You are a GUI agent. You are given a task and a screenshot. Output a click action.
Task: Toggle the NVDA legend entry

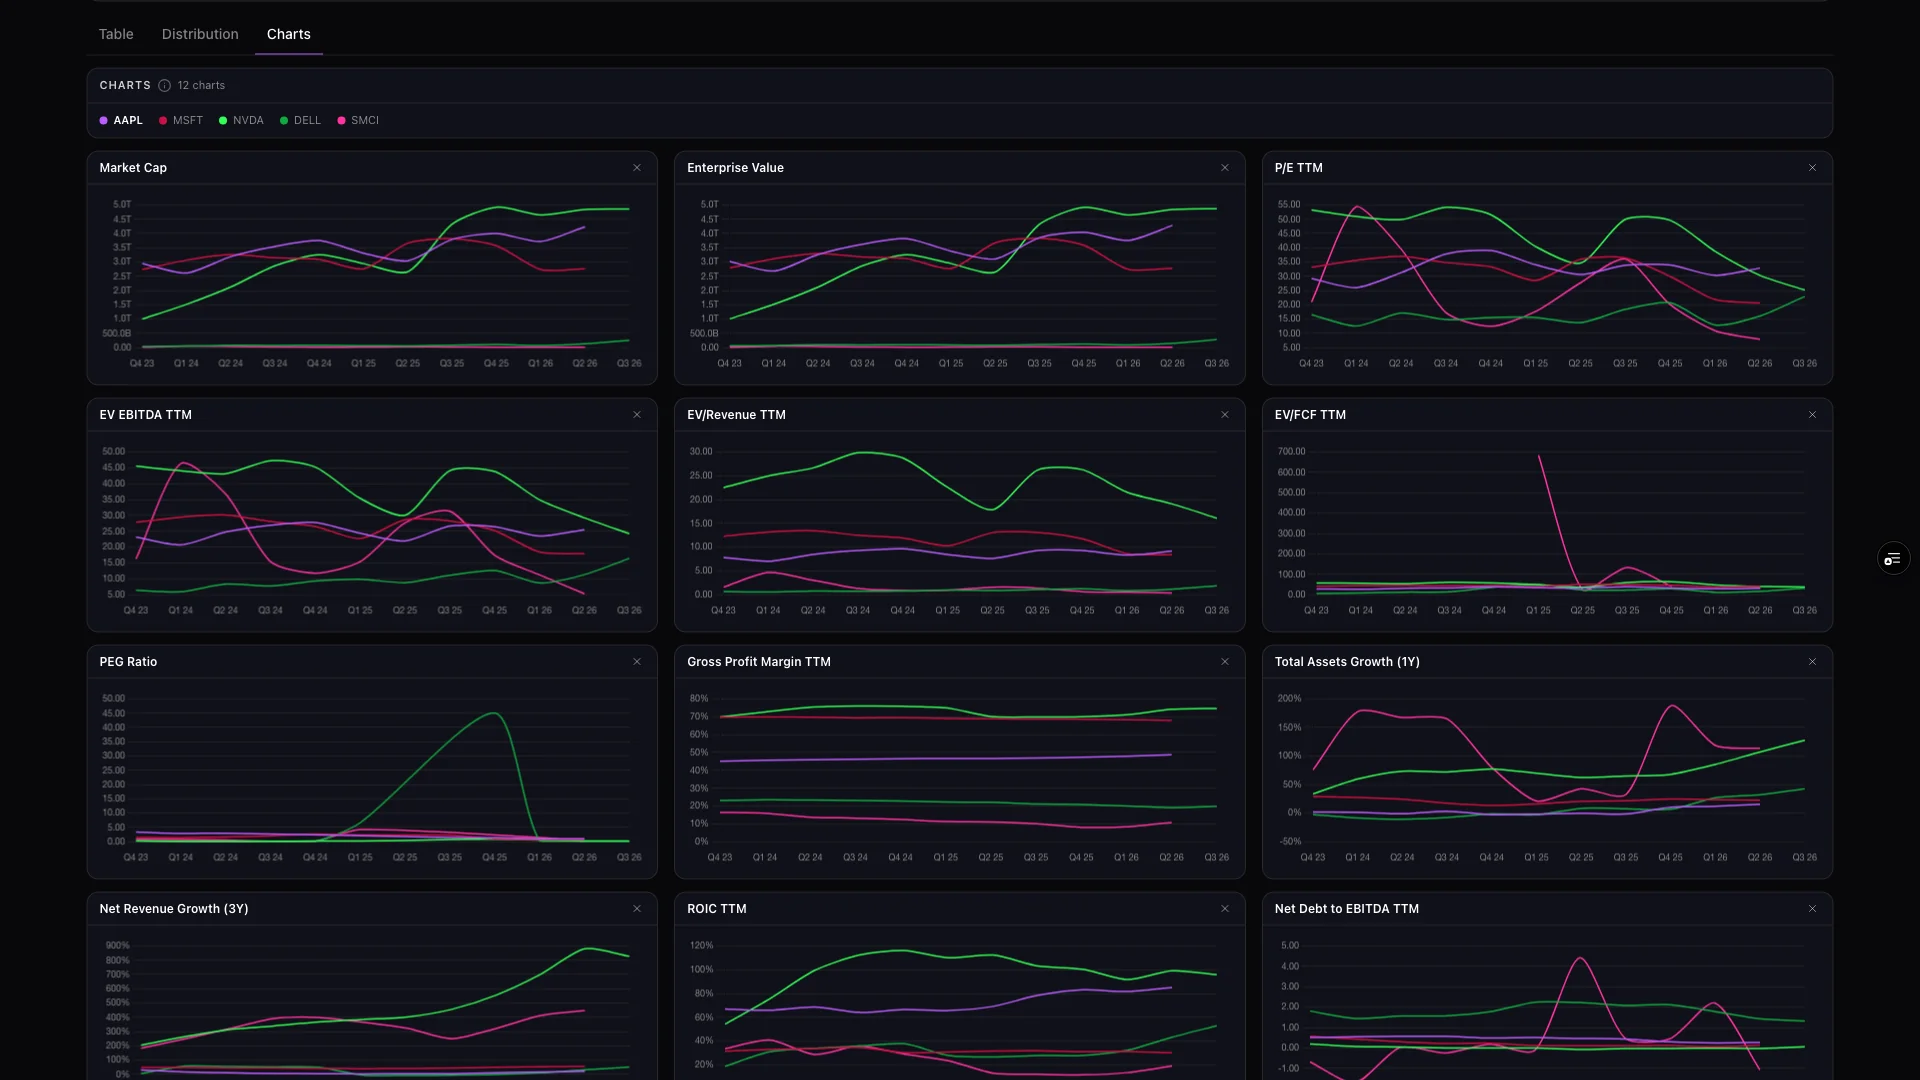pos(241,120)
